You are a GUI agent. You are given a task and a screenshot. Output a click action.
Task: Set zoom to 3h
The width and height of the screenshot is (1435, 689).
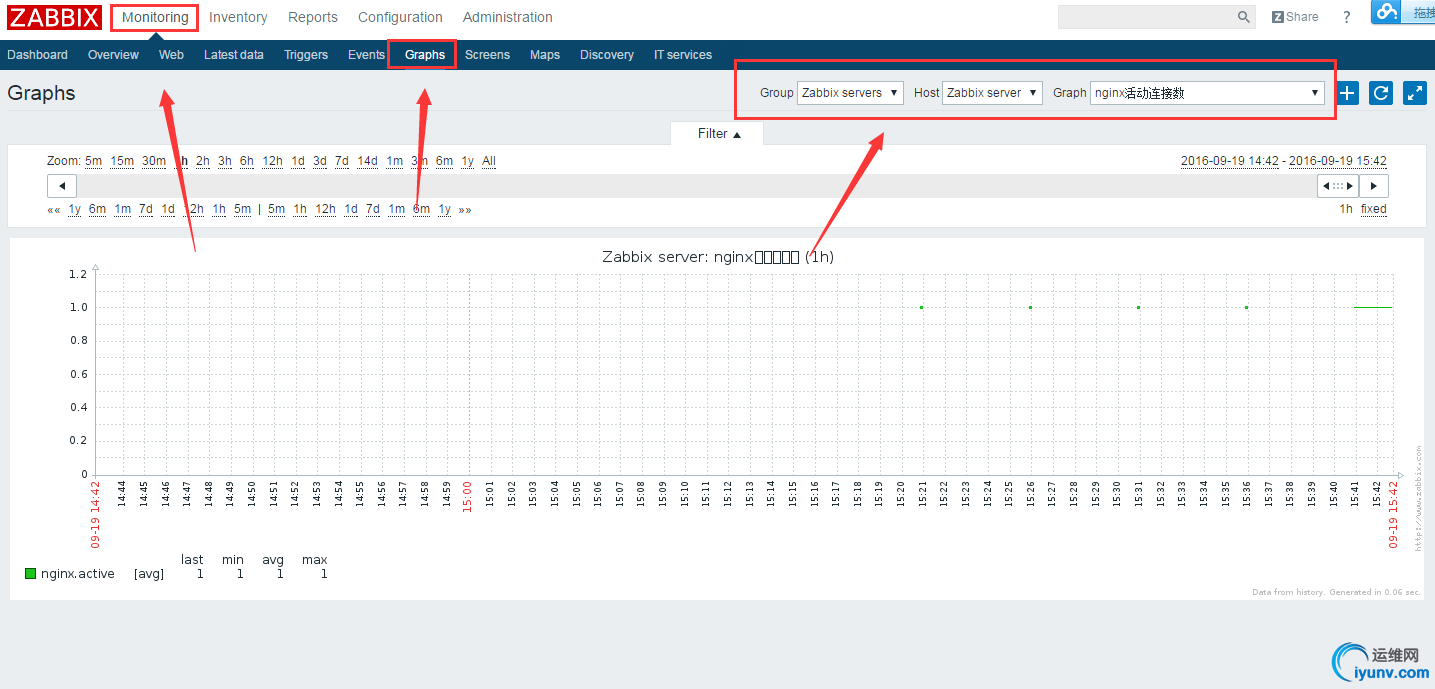(x=225, y=161)
